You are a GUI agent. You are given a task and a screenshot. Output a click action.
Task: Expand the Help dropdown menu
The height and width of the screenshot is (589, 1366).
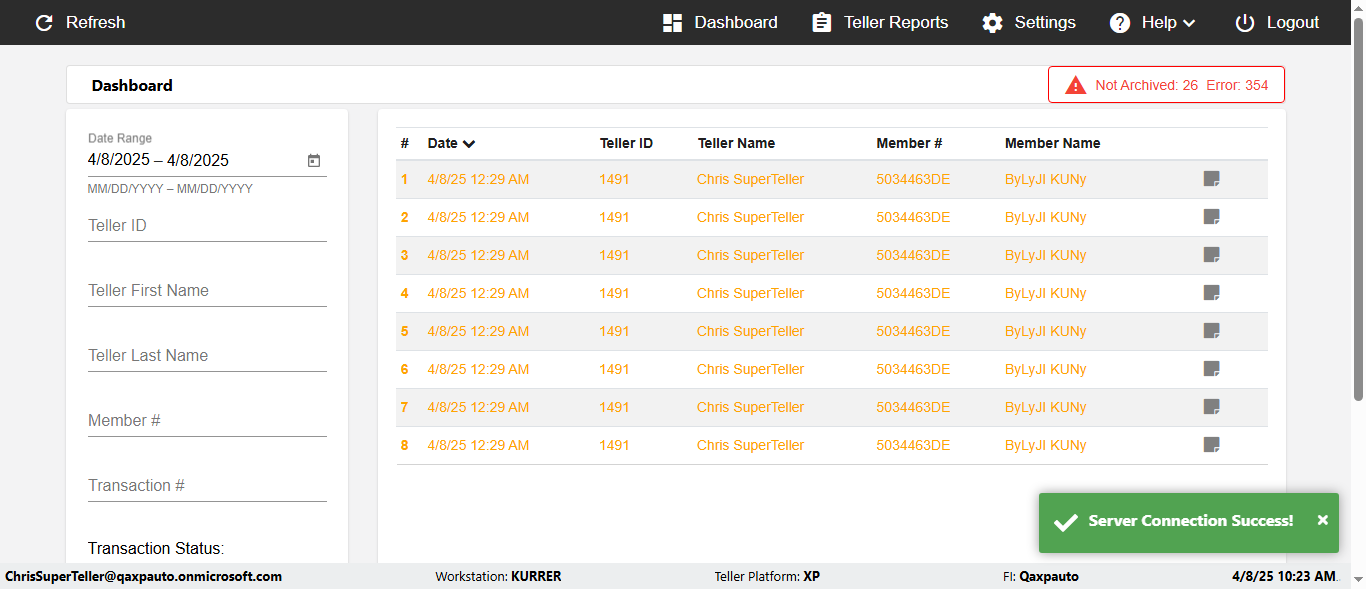(1153, 23)
